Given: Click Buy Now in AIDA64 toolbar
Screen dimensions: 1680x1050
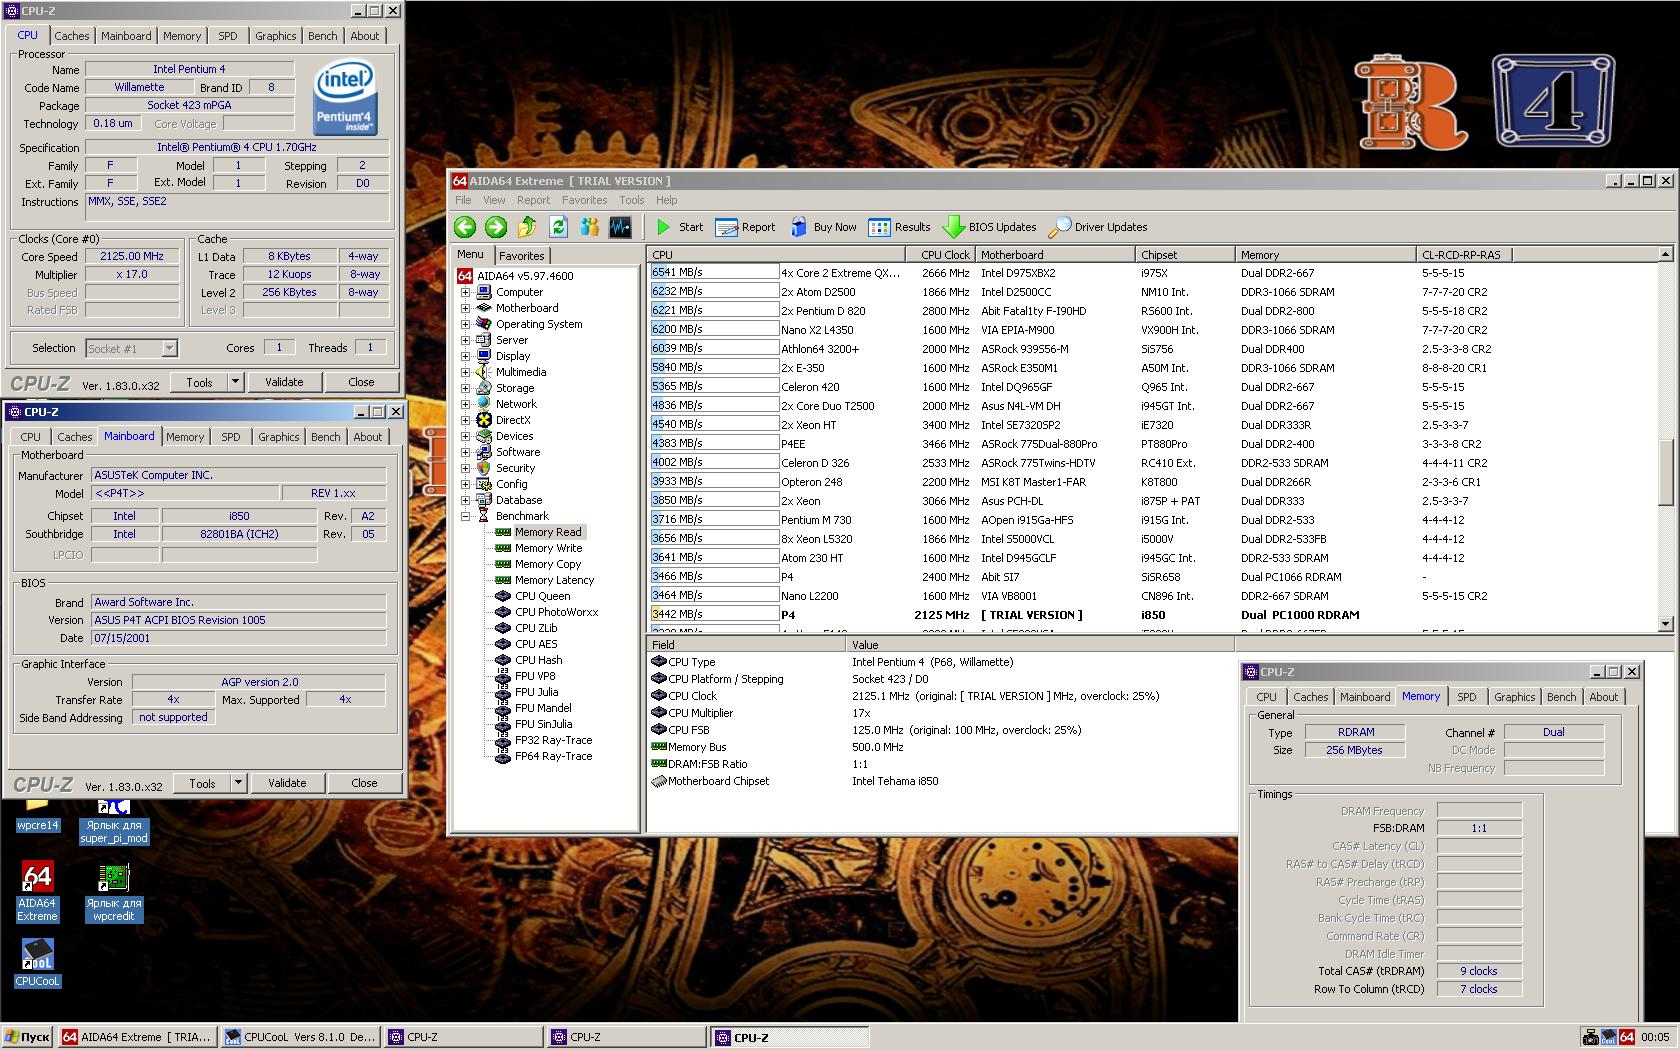Looking at the screenshot, I should [824, 227].
